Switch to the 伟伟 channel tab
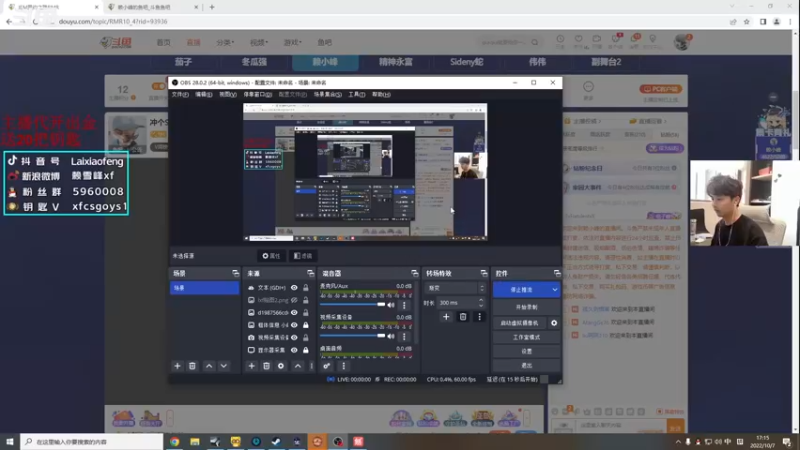Screen dimensions: 800x450 pos(537,62)
